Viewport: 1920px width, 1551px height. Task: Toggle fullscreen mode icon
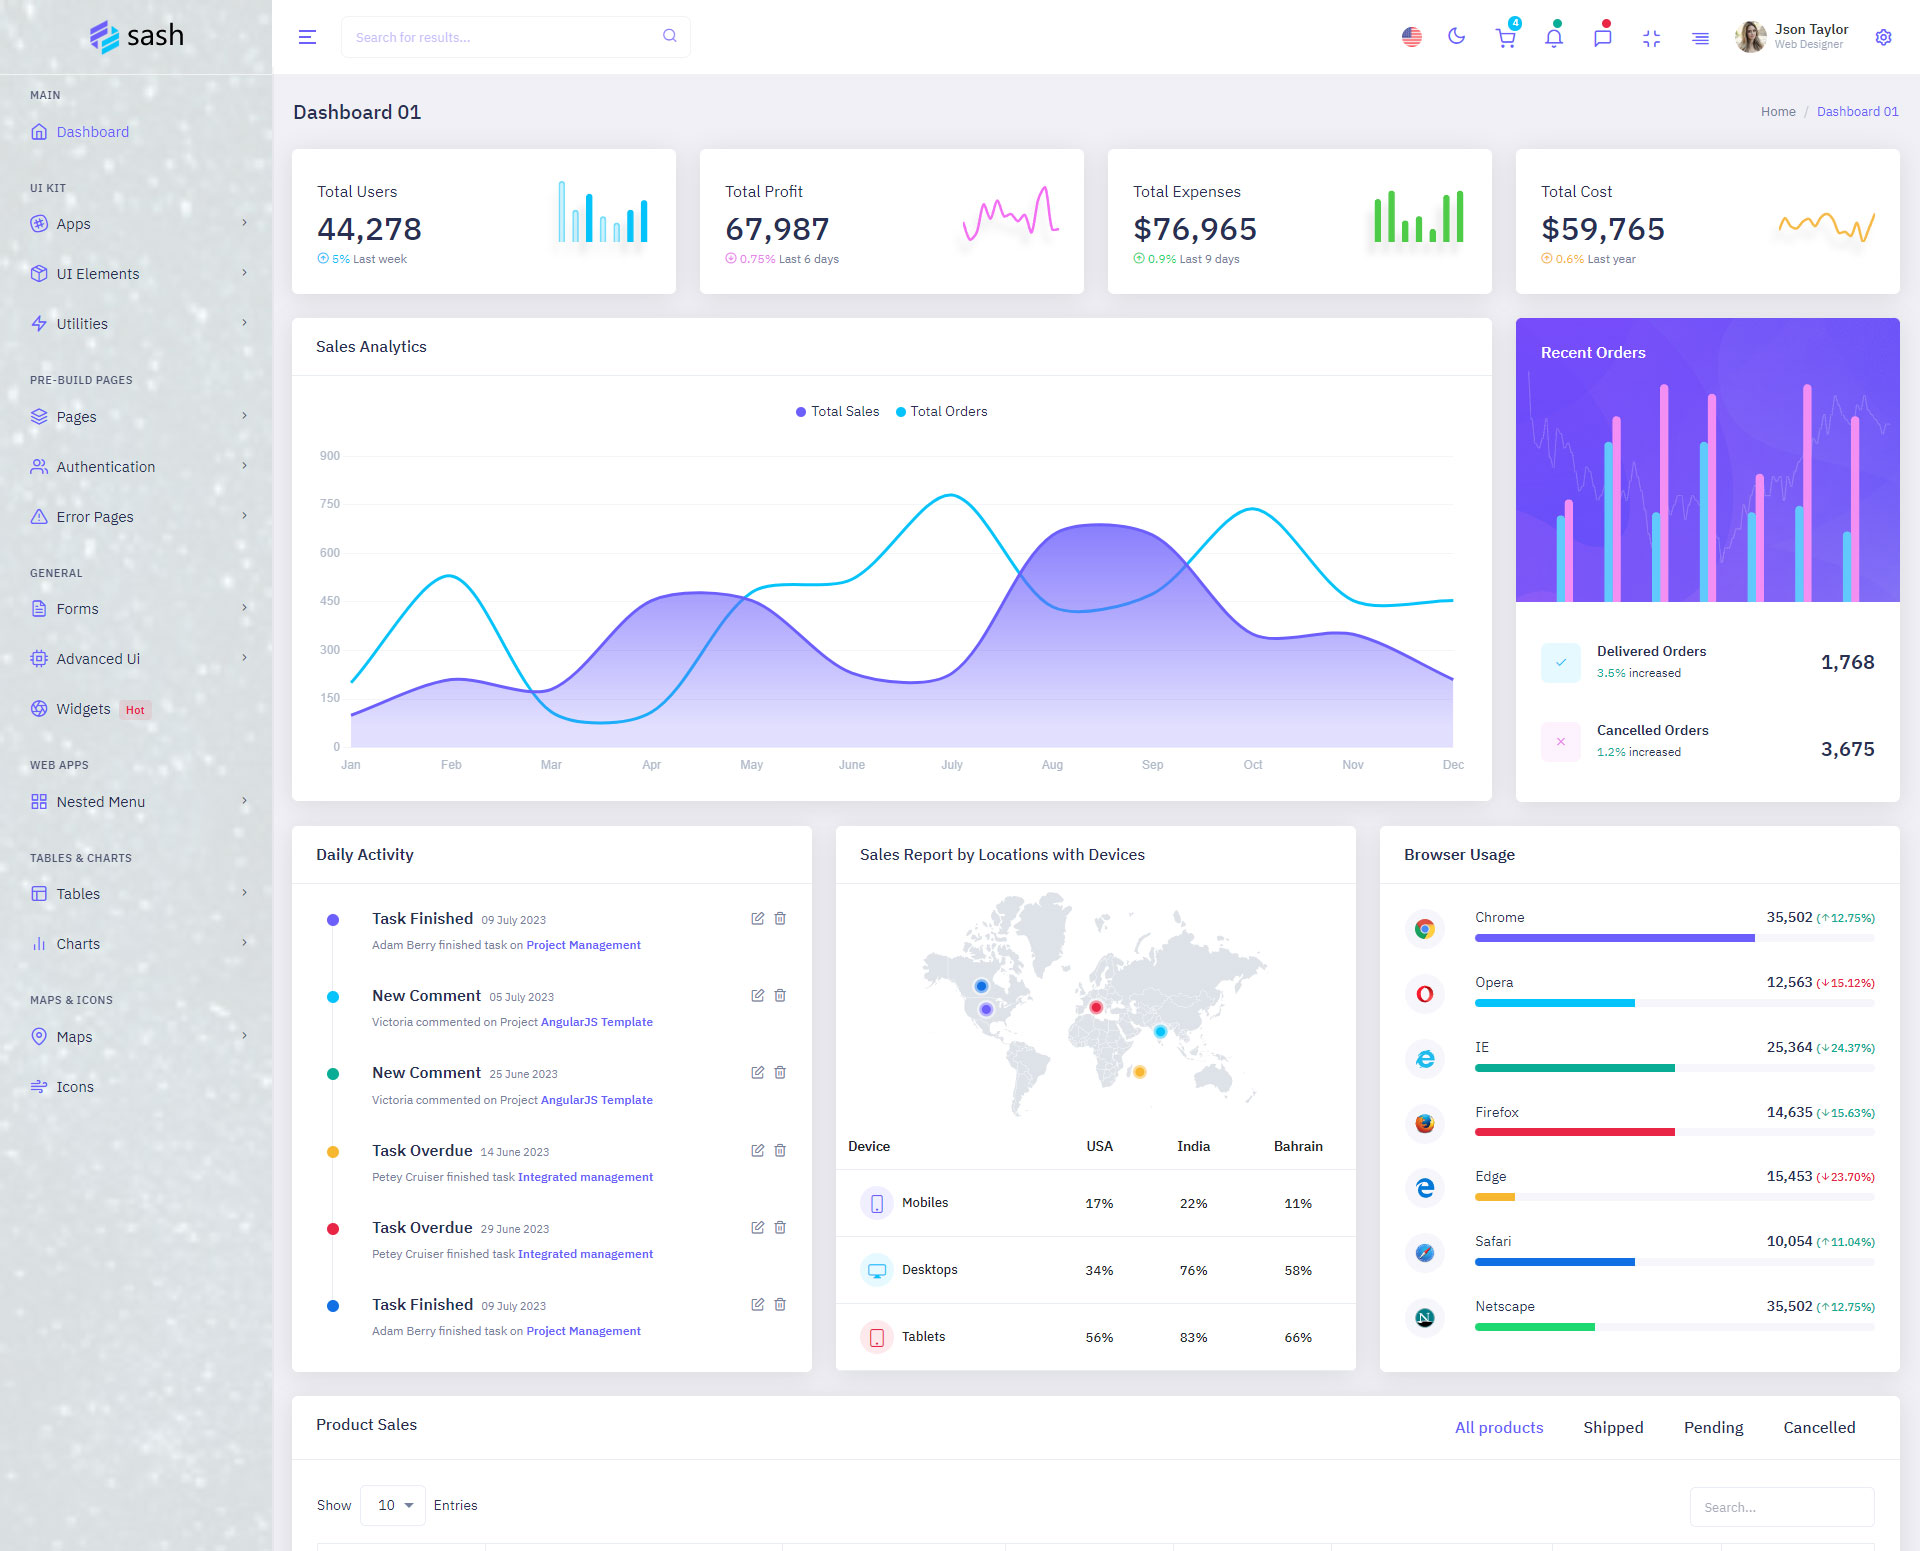(x=1651, y=38)
